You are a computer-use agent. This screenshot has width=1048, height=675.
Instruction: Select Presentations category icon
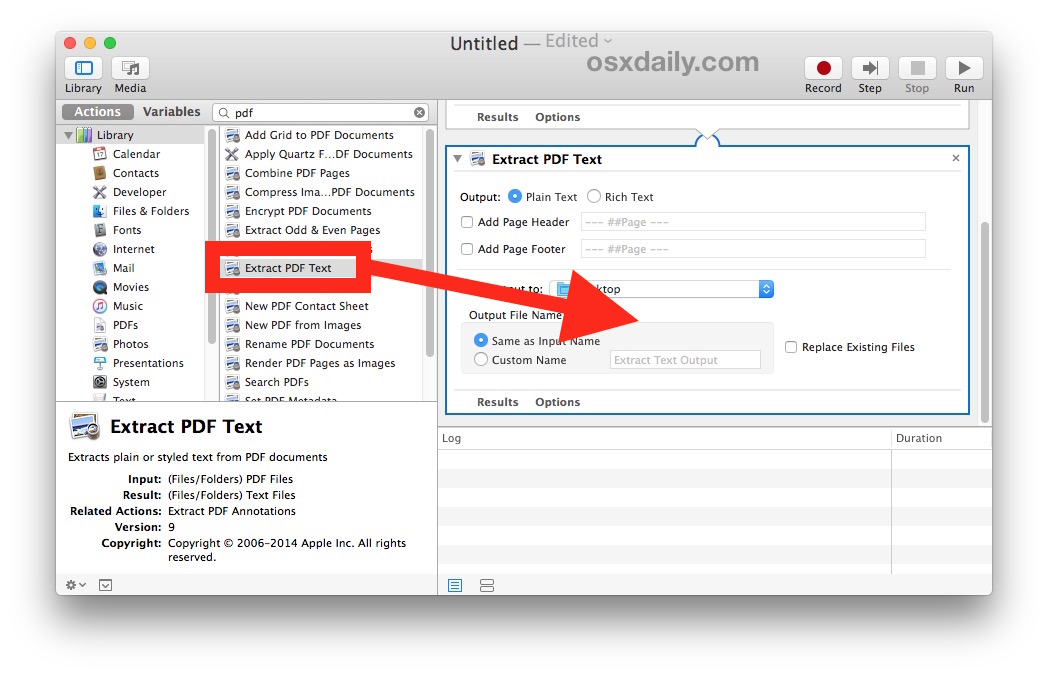(x=100, y=364)
